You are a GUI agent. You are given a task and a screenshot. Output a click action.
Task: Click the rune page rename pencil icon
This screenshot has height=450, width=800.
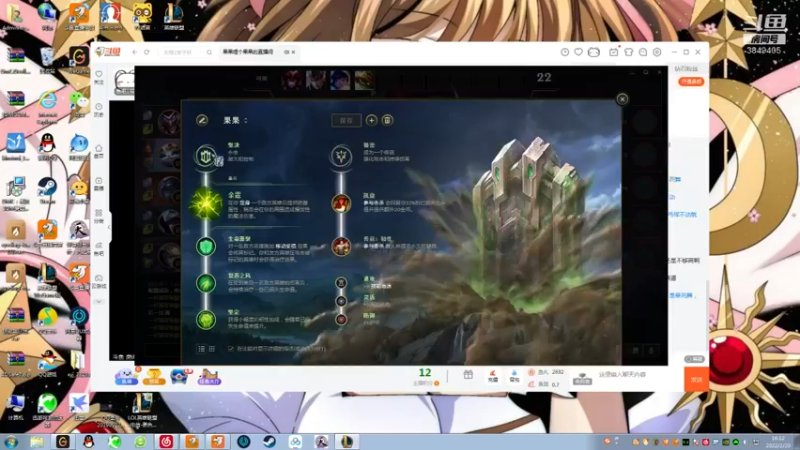coord(202,120)
